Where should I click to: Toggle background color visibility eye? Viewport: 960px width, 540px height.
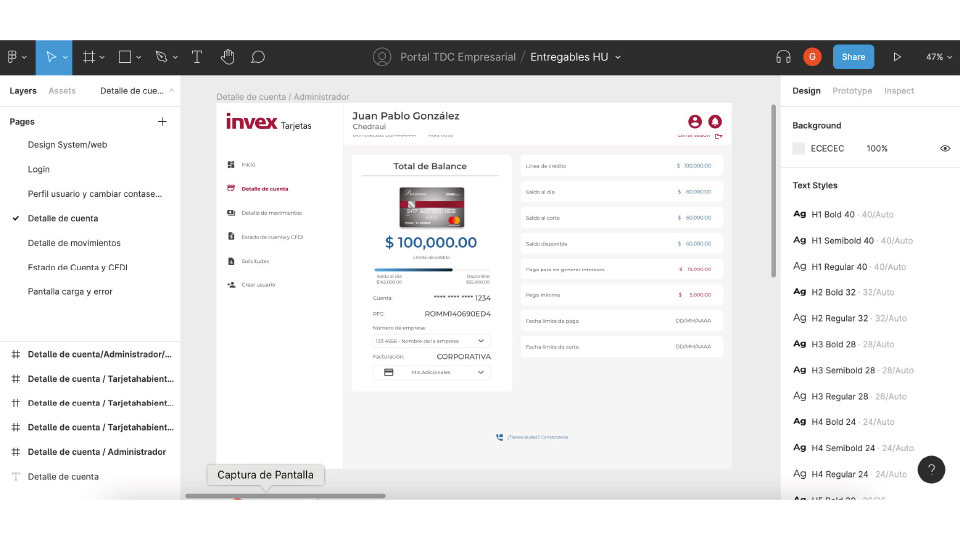pyautogui.click(x=945, y=148)
